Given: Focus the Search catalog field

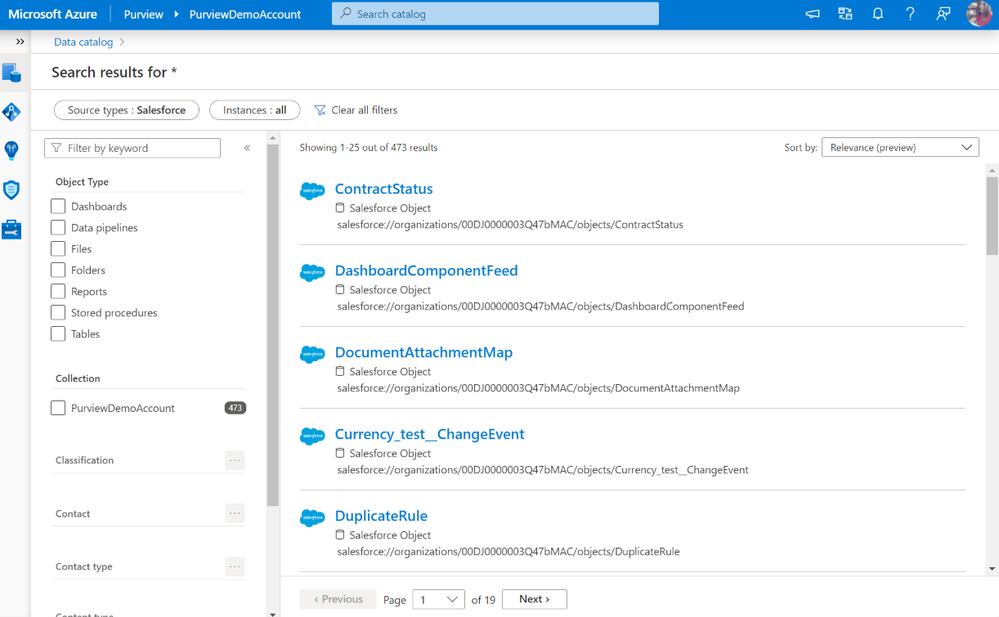Looking at the screenshot, I should [495, 13].
